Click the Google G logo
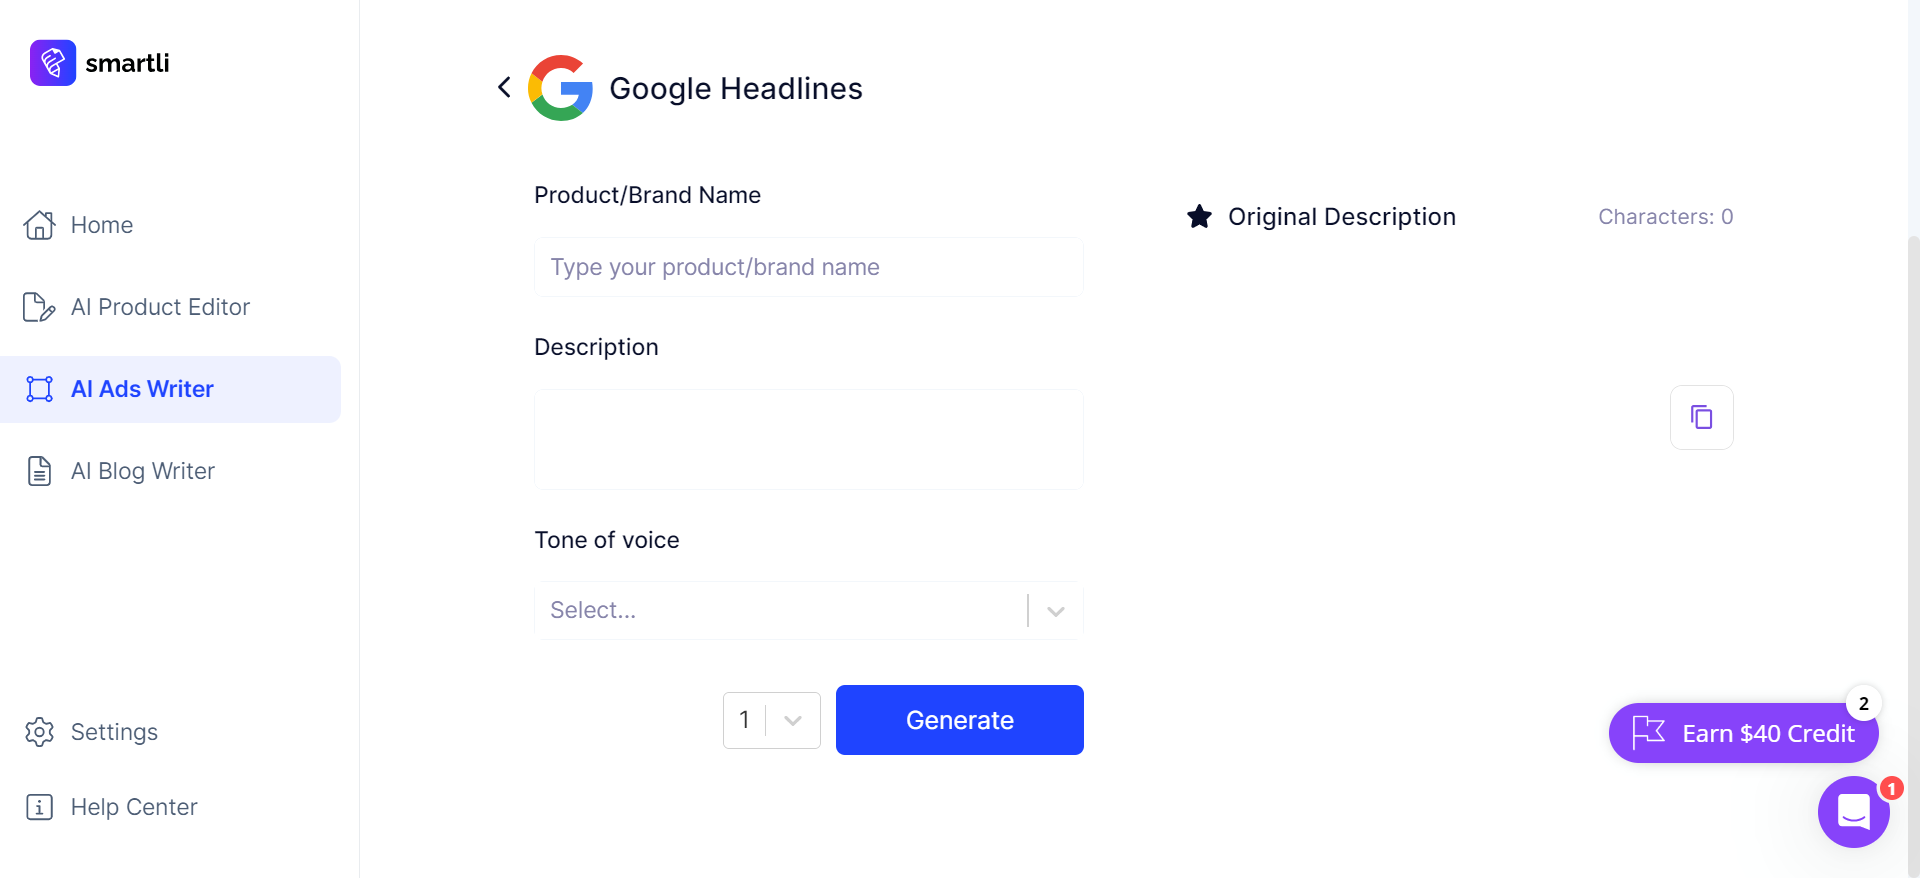1920x878 pixels. 560,88
